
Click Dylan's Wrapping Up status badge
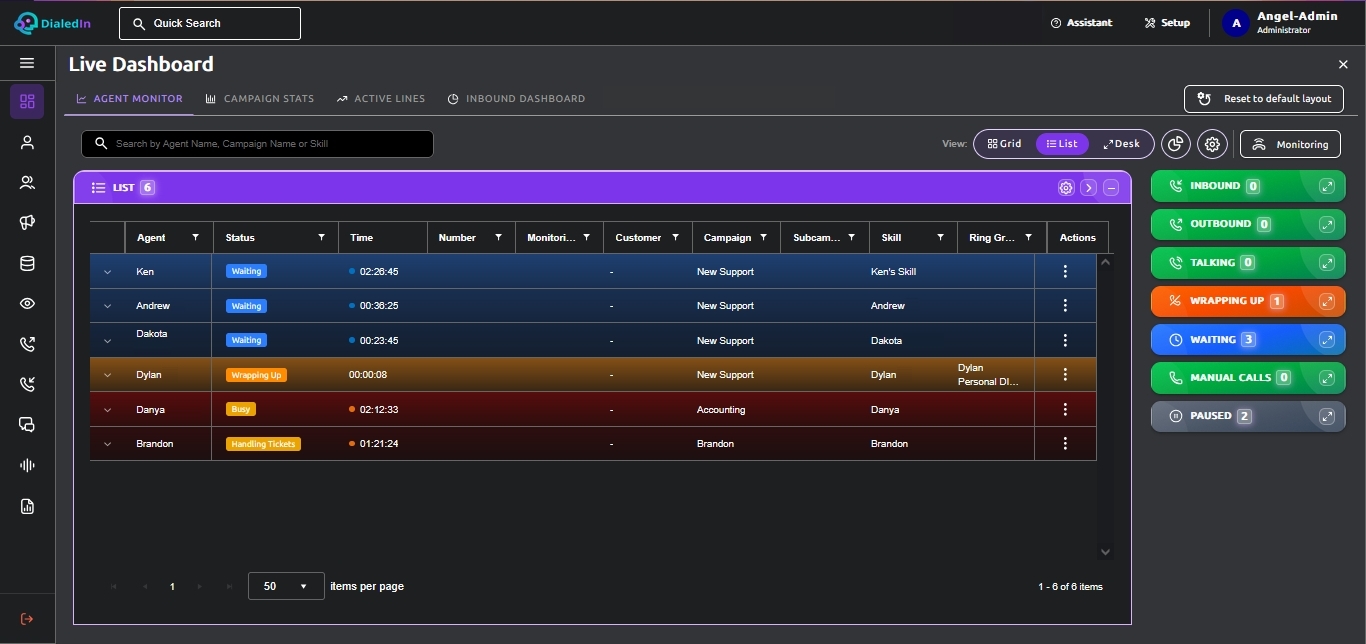256,375
